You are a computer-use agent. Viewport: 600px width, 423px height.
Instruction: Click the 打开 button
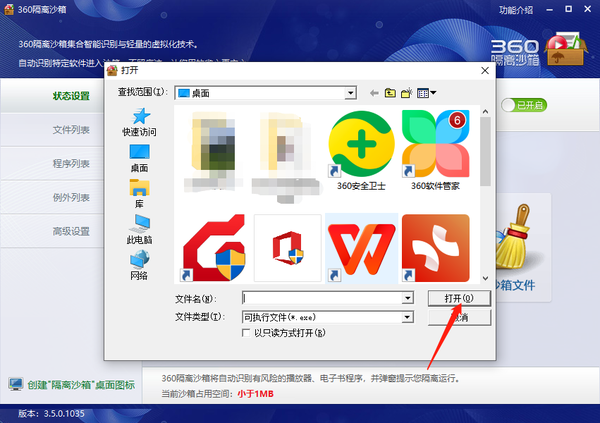[459, 298]
